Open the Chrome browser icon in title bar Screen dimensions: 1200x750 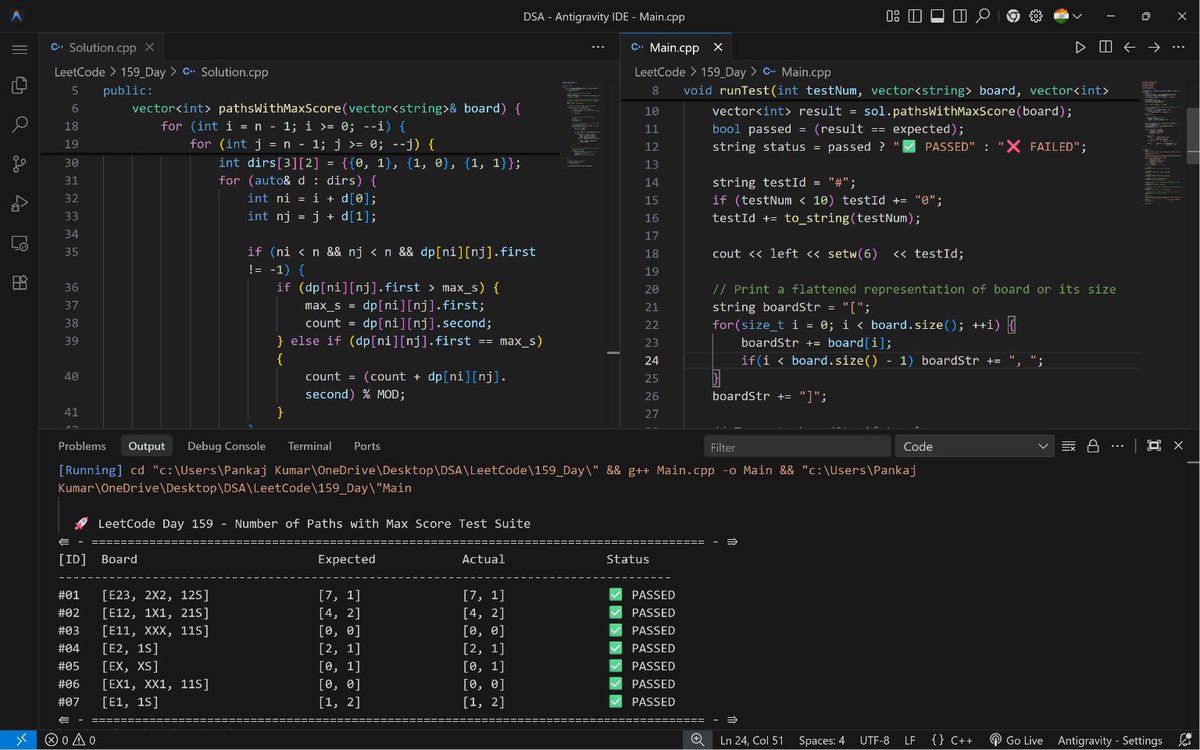coord(1013,16)
